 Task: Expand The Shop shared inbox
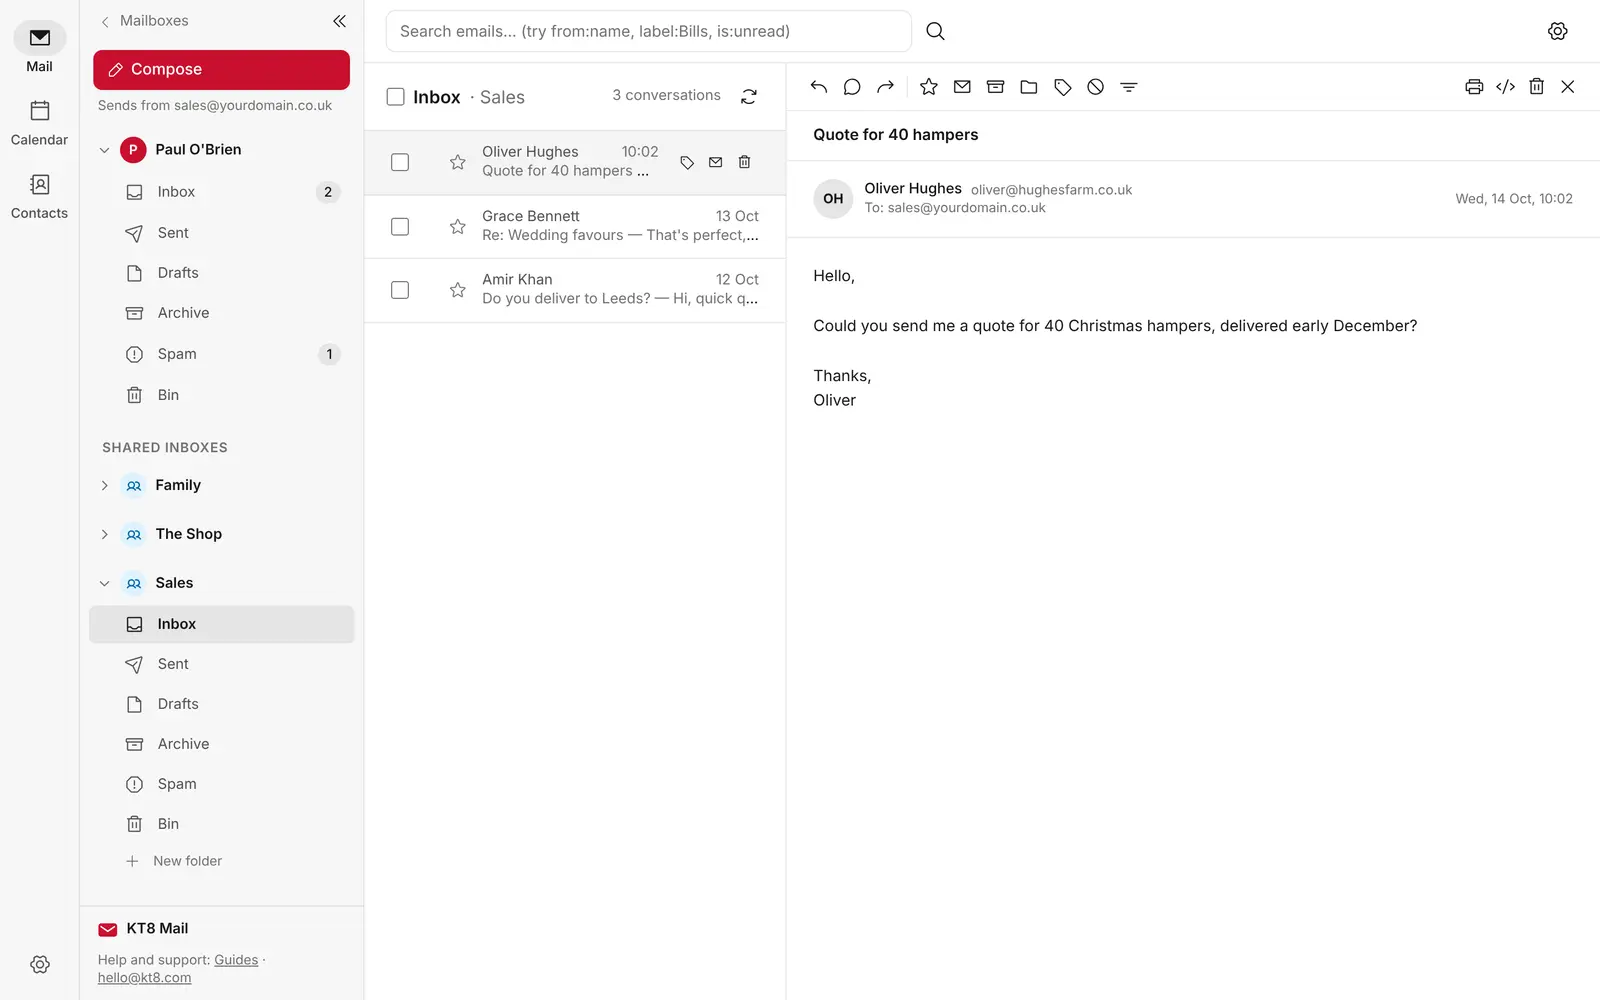104,534
